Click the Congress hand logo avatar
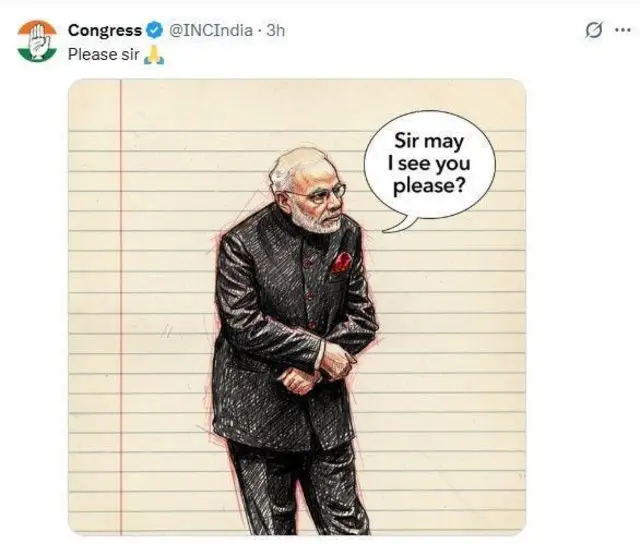The image size is (640, 544). click(37, 40)
